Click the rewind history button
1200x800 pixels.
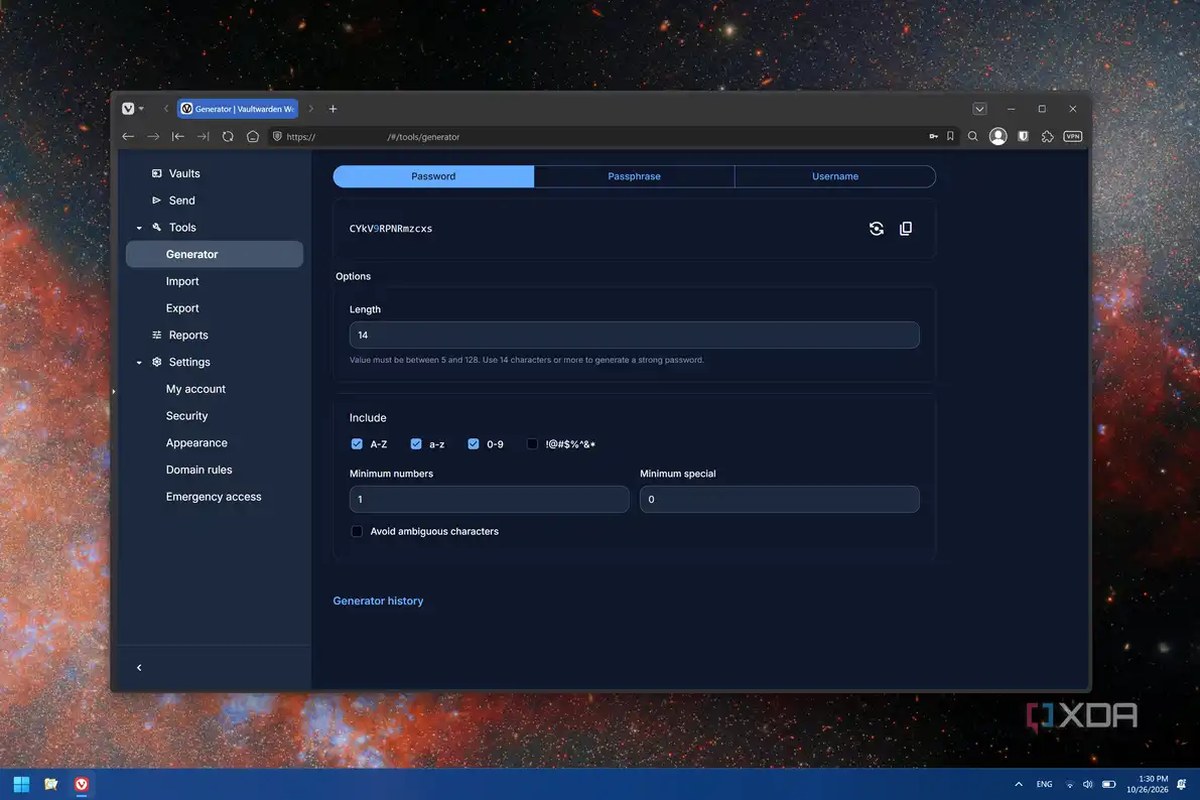coord(178,136)
